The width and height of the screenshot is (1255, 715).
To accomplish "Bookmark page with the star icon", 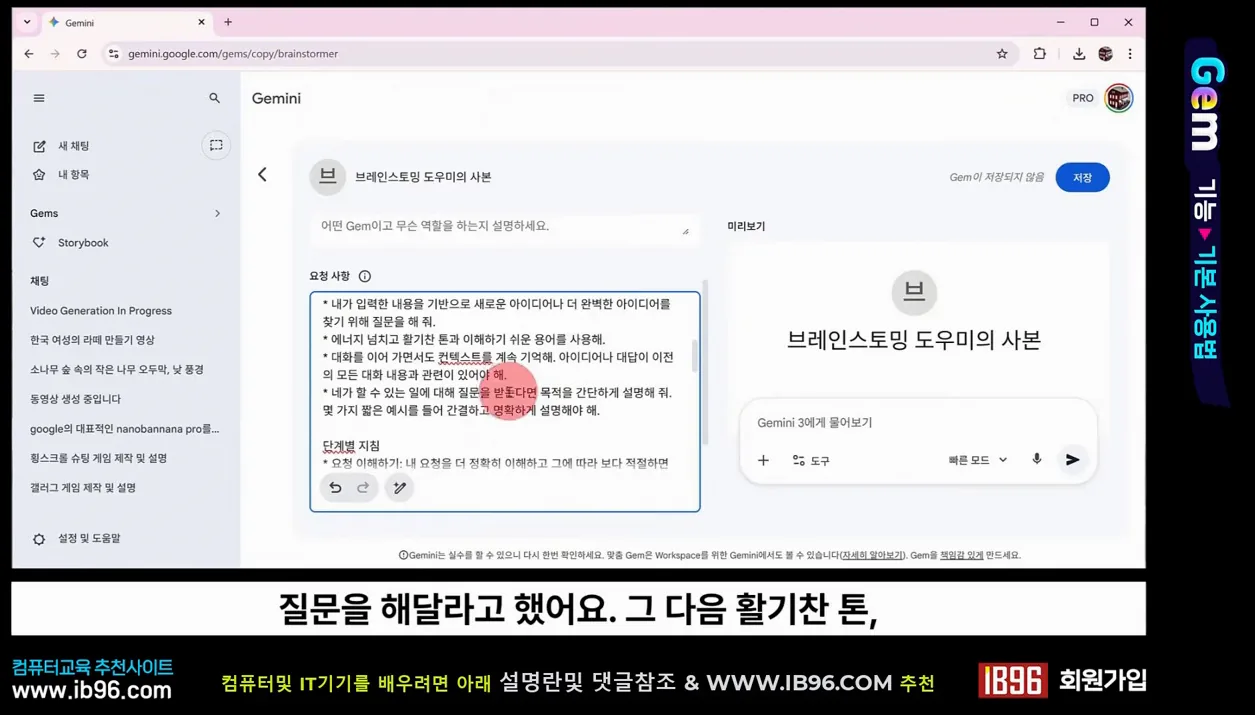I will point(1002,54).
